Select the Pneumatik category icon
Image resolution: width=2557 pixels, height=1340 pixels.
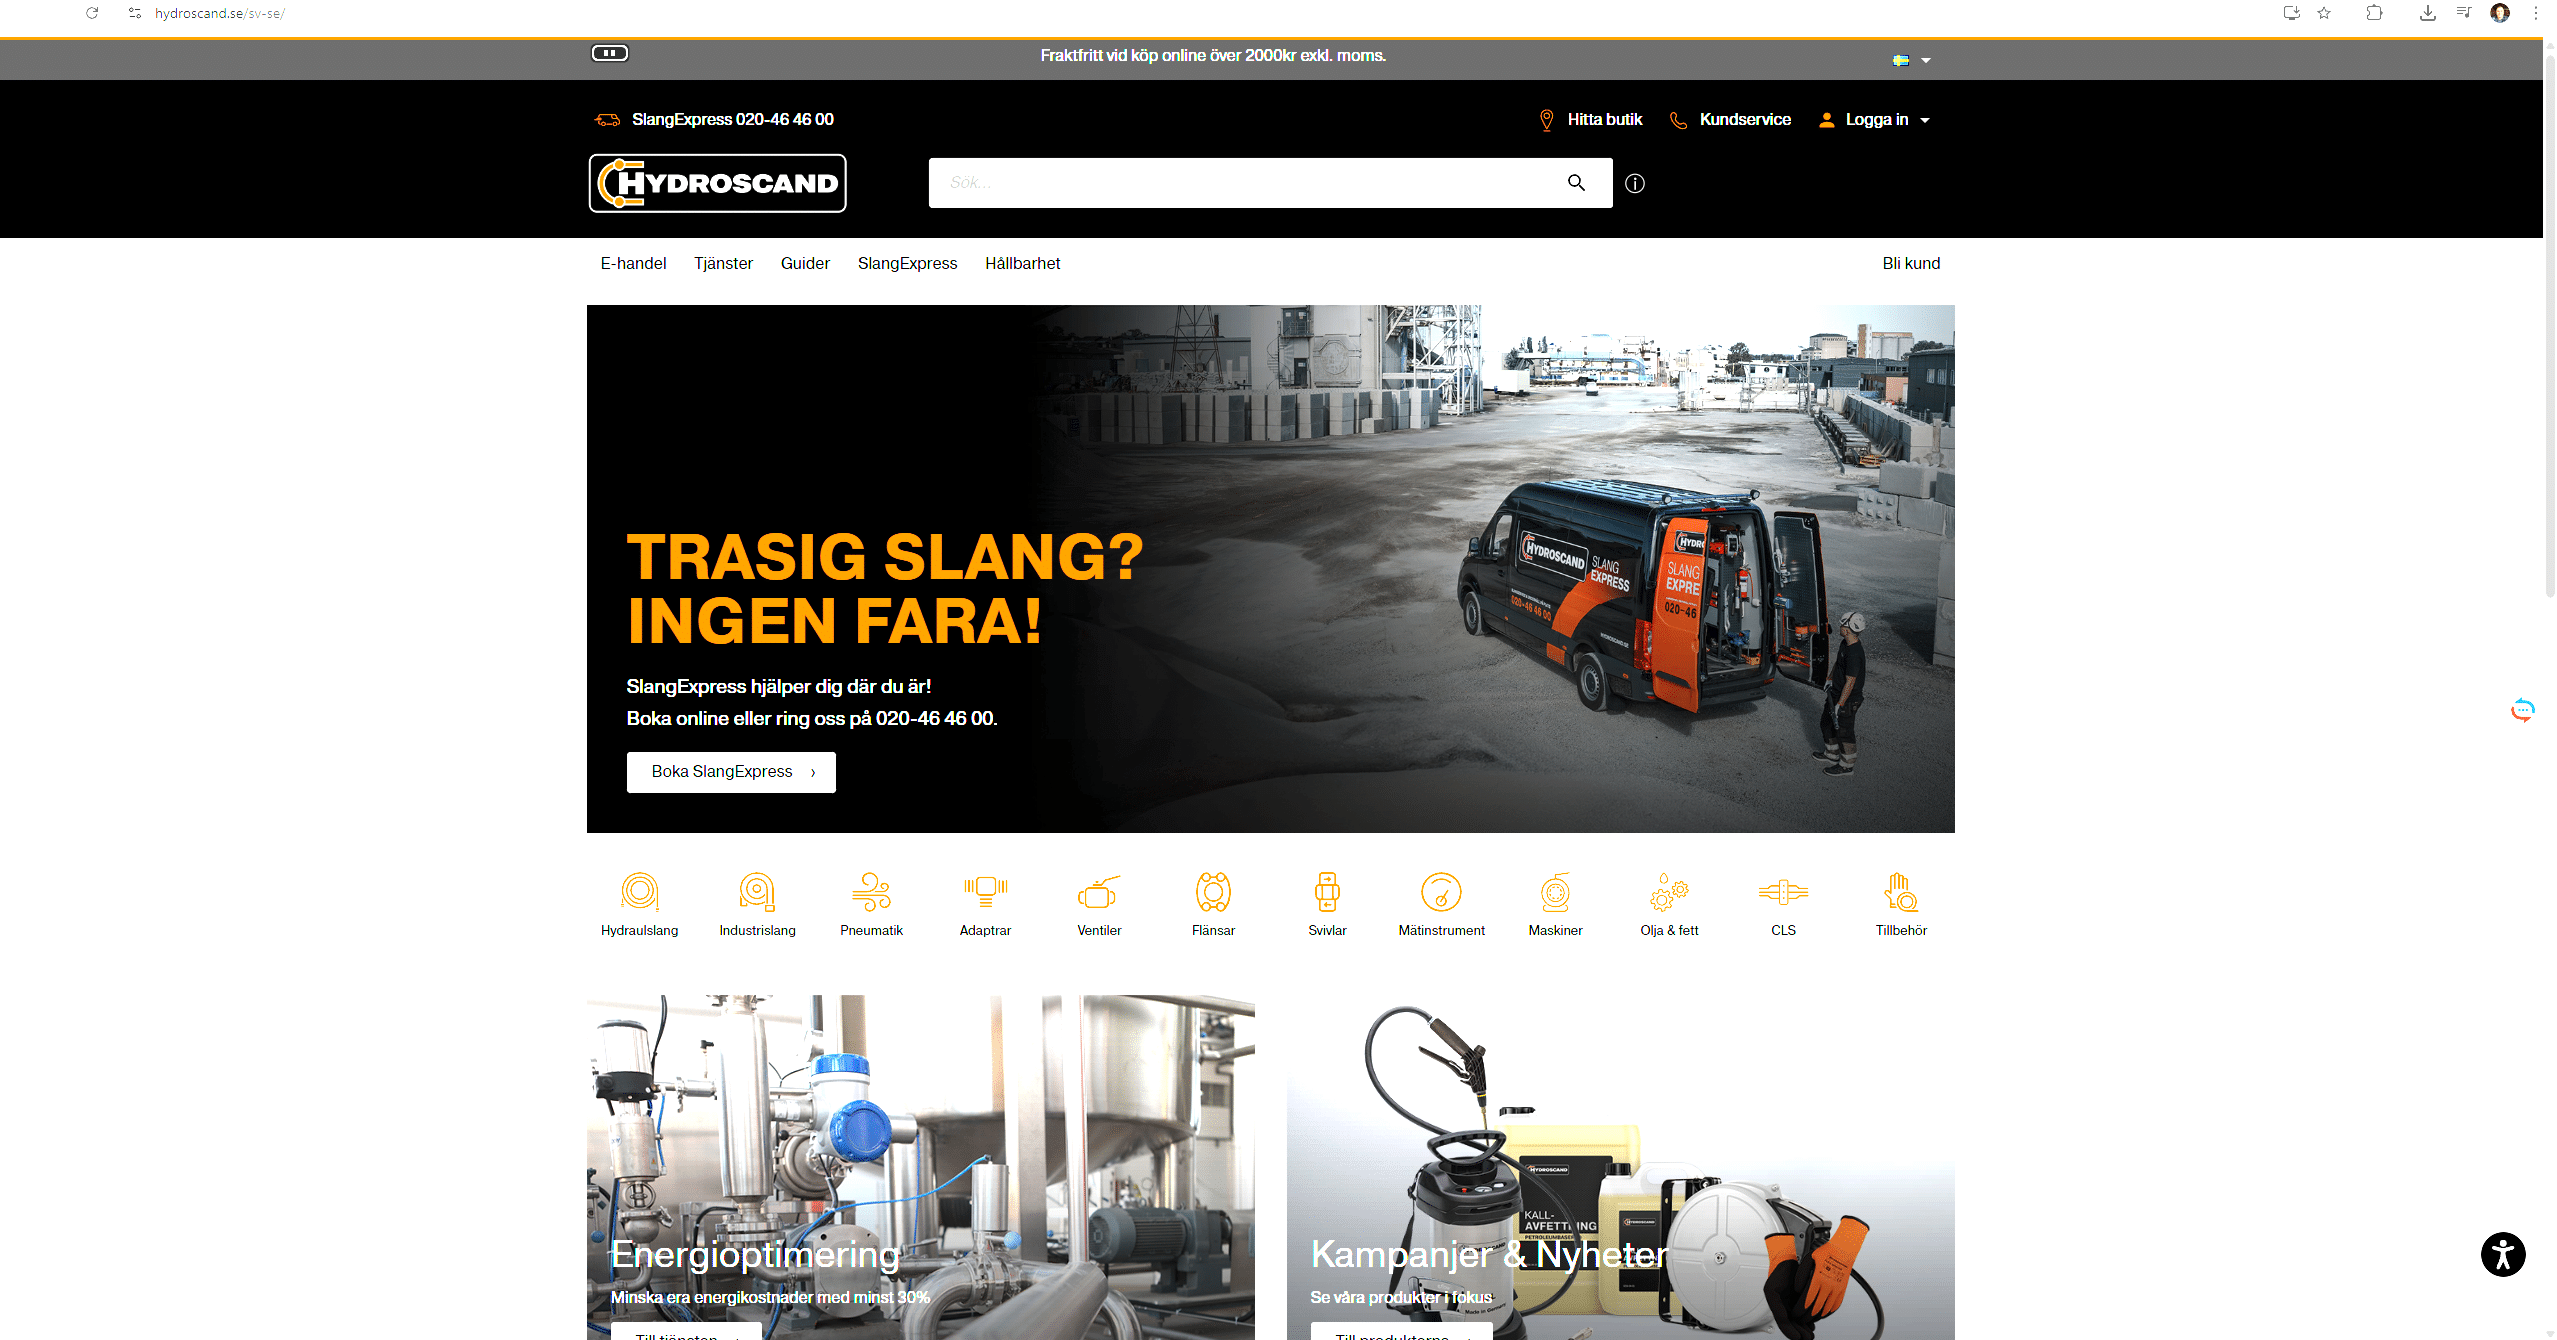tap(871, 892)
